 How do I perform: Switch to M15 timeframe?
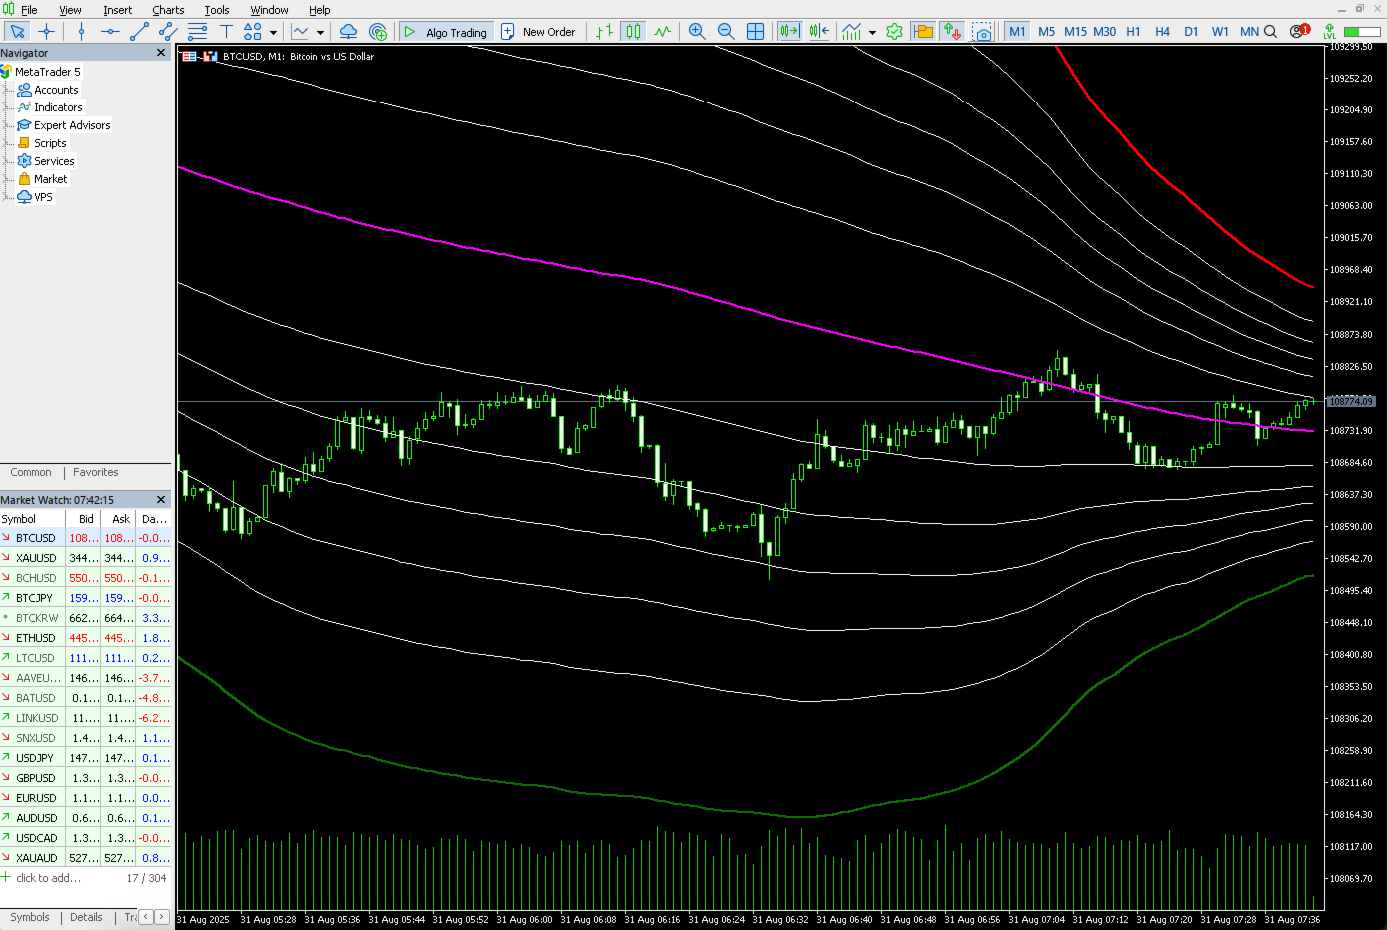(1075, 32)
